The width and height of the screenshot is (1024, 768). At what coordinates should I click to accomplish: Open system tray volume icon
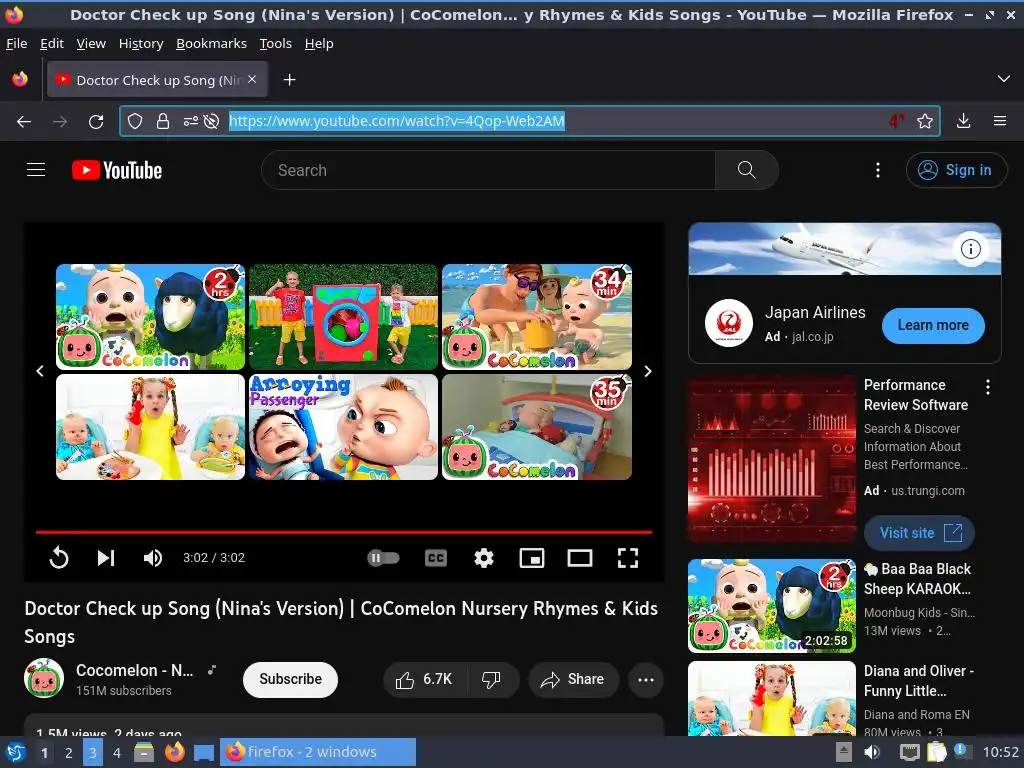[x=872, y=752]
